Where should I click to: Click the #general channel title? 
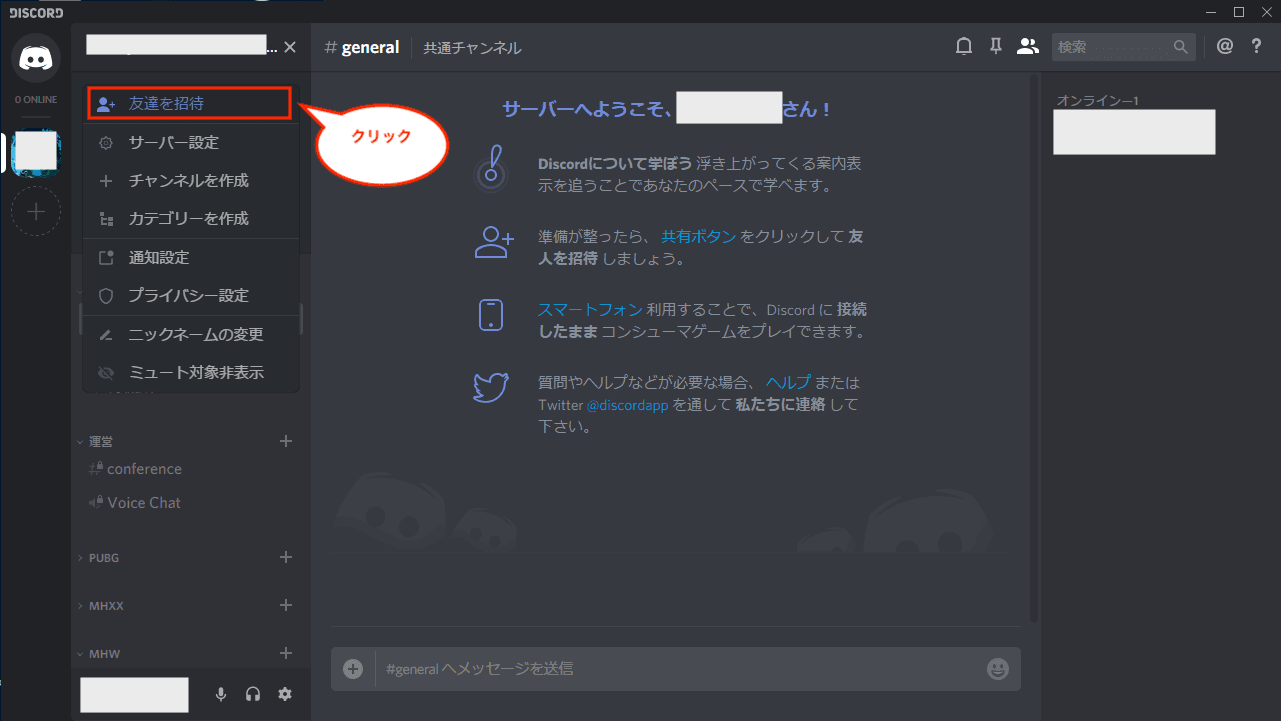362,47
